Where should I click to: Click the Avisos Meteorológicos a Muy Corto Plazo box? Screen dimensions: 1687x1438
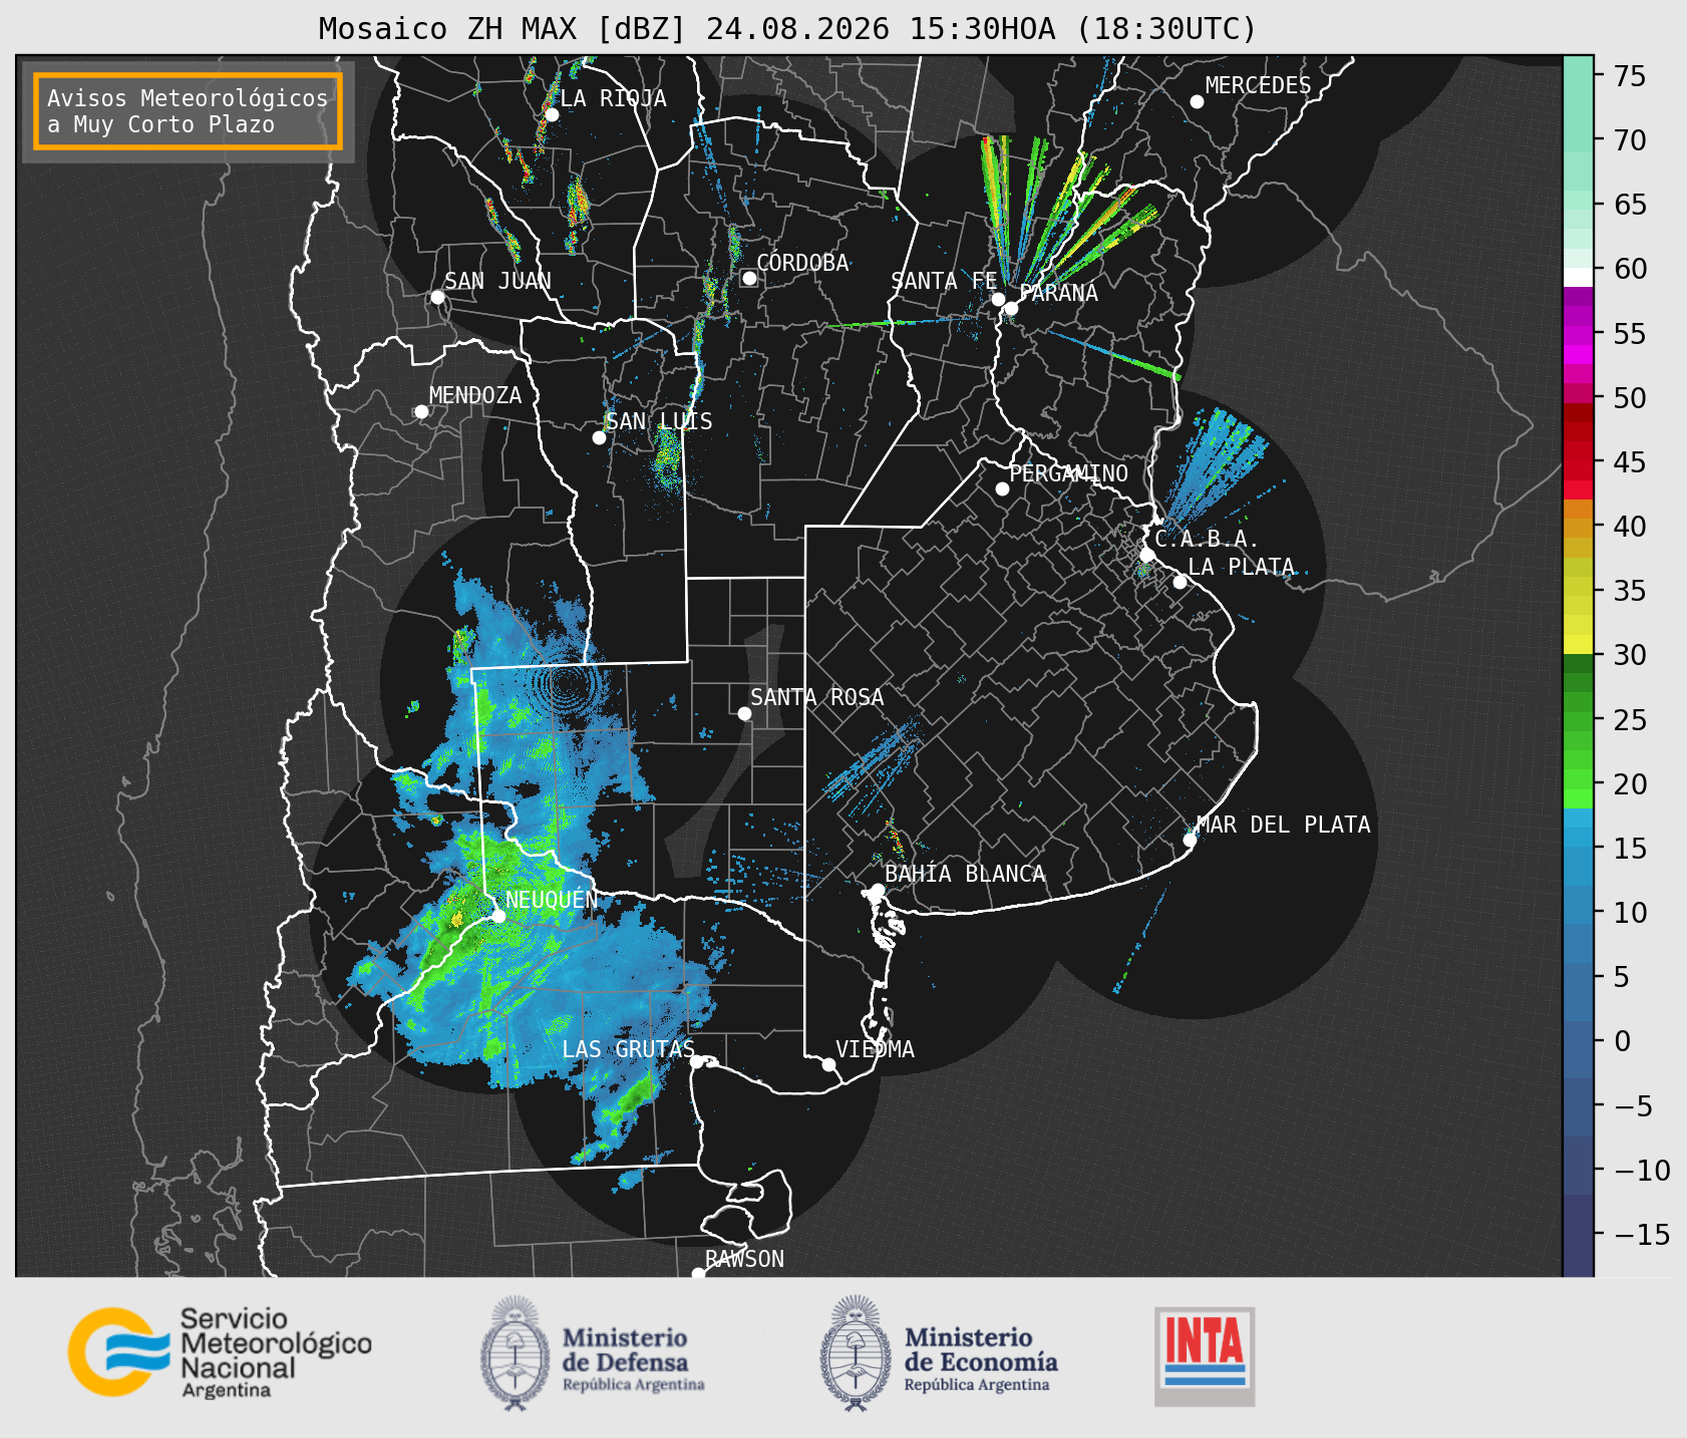(188, 111)
